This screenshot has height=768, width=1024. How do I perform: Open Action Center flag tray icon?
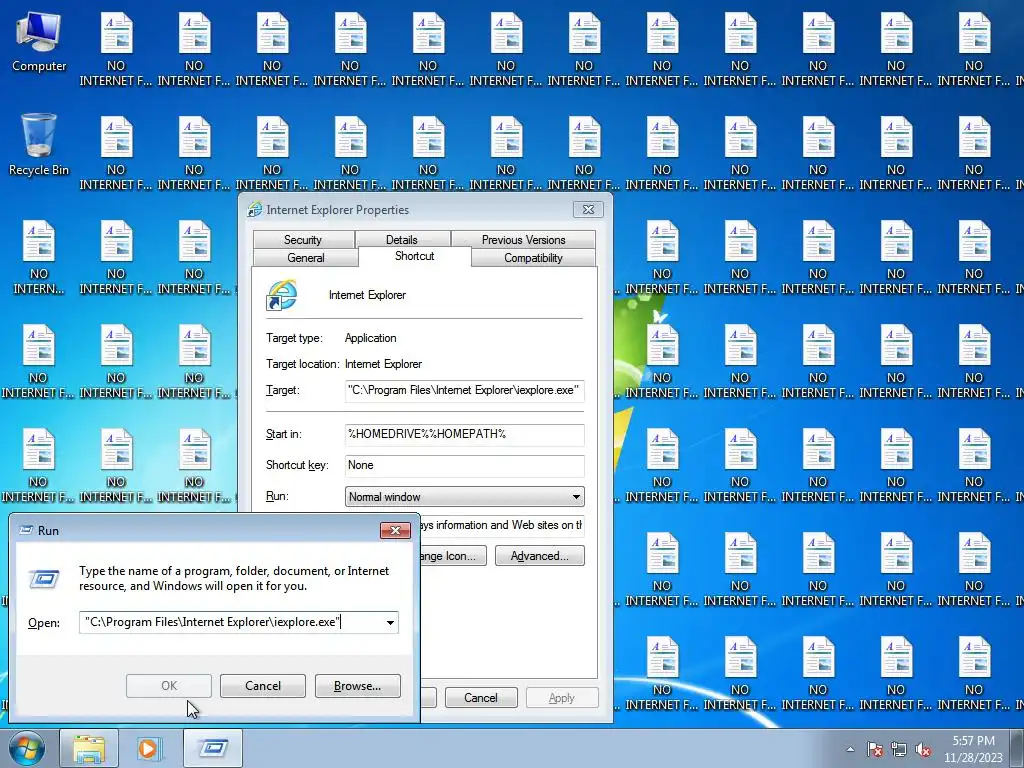click(x=874, y=749)
